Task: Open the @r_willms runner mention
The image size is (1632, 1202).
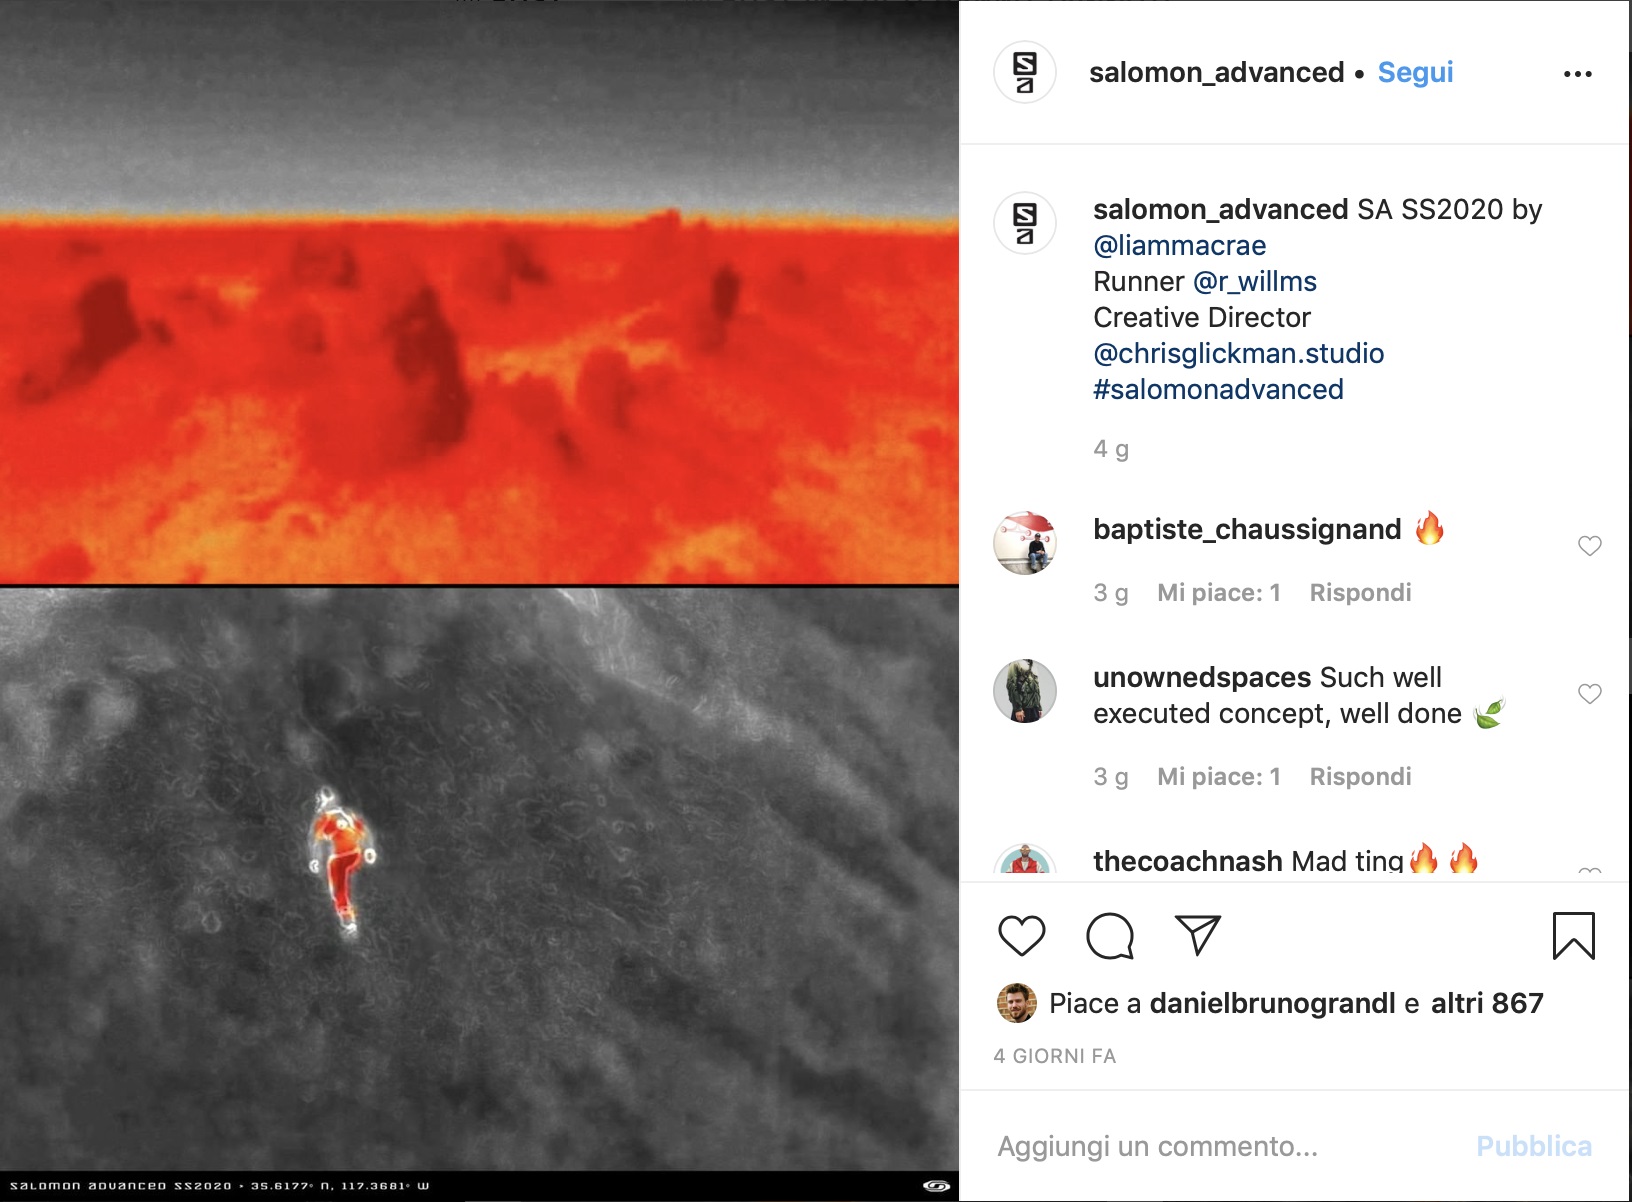Action: 1255,281
